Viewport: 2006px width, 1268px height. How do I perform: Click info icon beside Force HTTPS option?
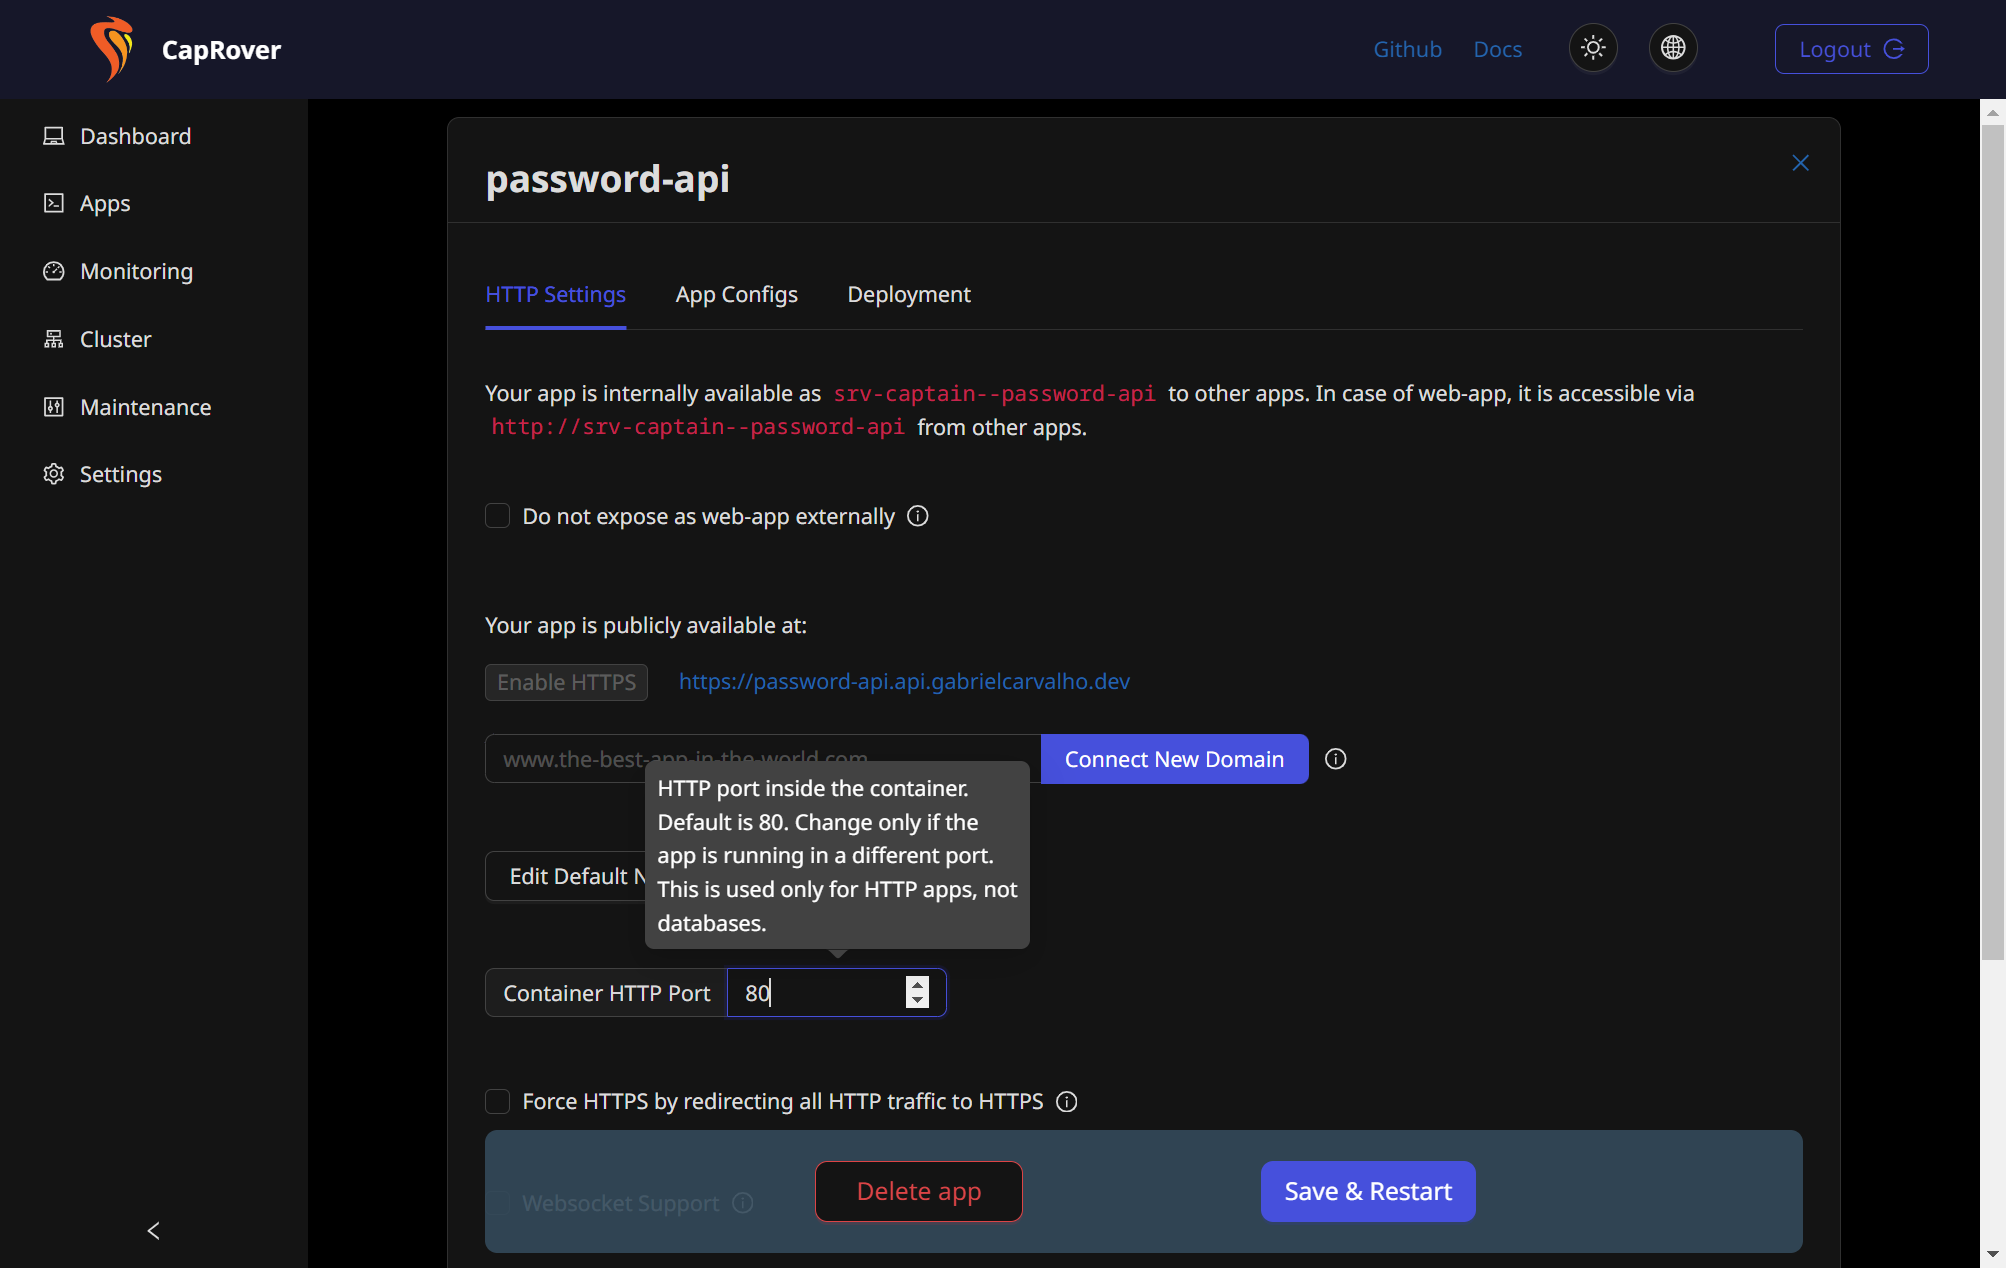[1067, 1101]
